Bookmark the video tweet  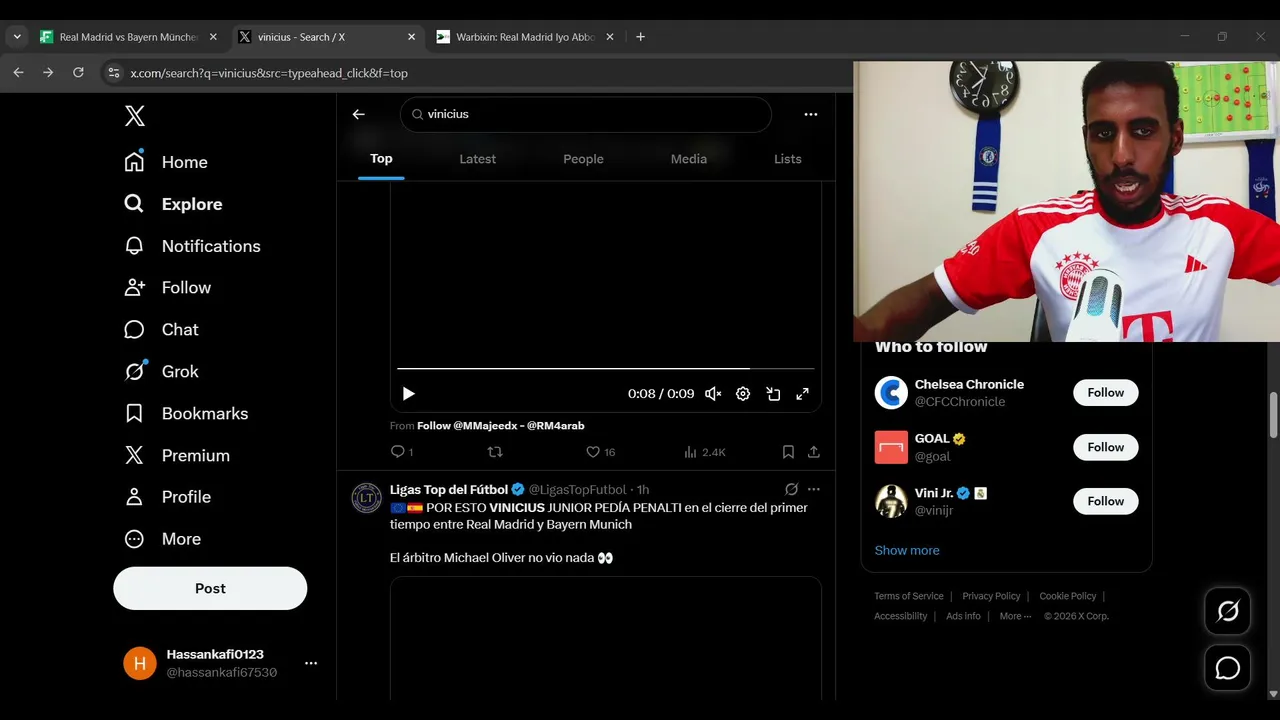[x=788, y=452]
